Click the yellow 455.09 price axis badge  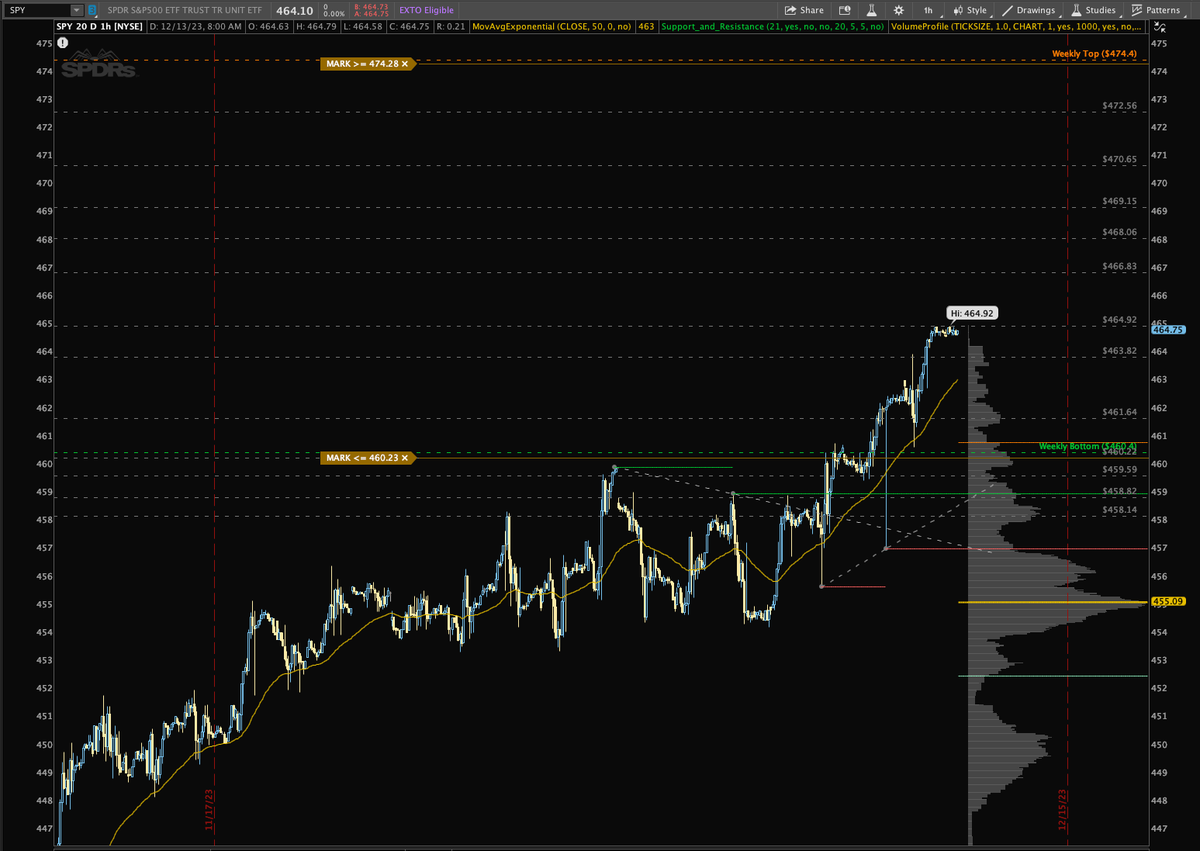(x=1168, y=601)
